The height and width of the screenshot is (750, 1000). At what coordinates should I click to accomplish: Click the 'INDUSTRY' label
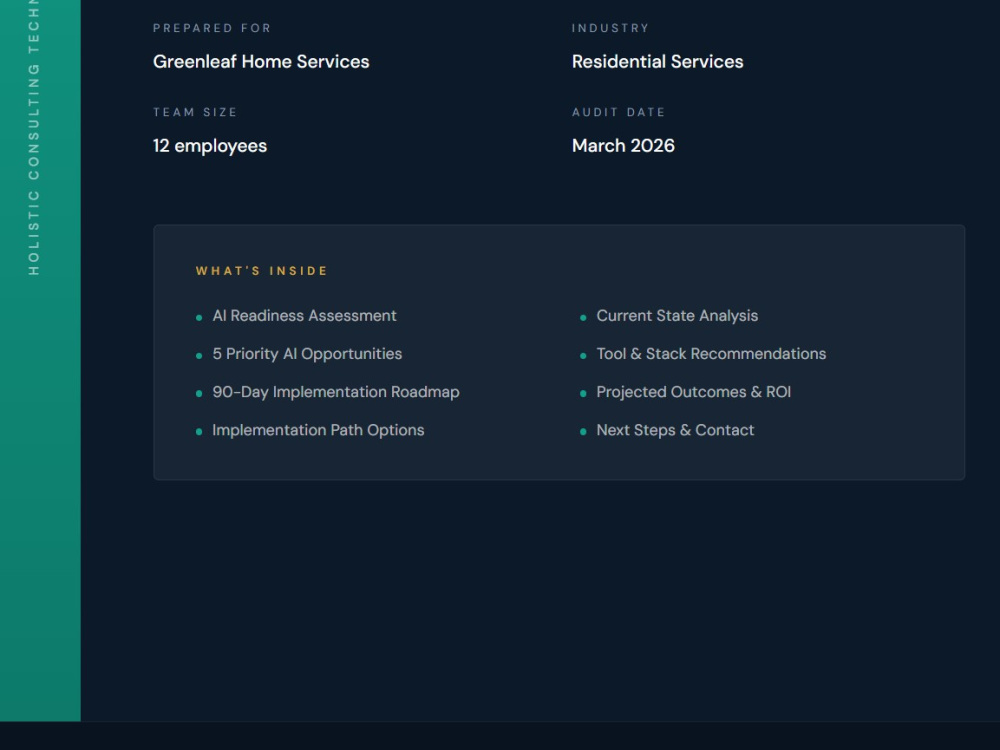pos(610,28)
